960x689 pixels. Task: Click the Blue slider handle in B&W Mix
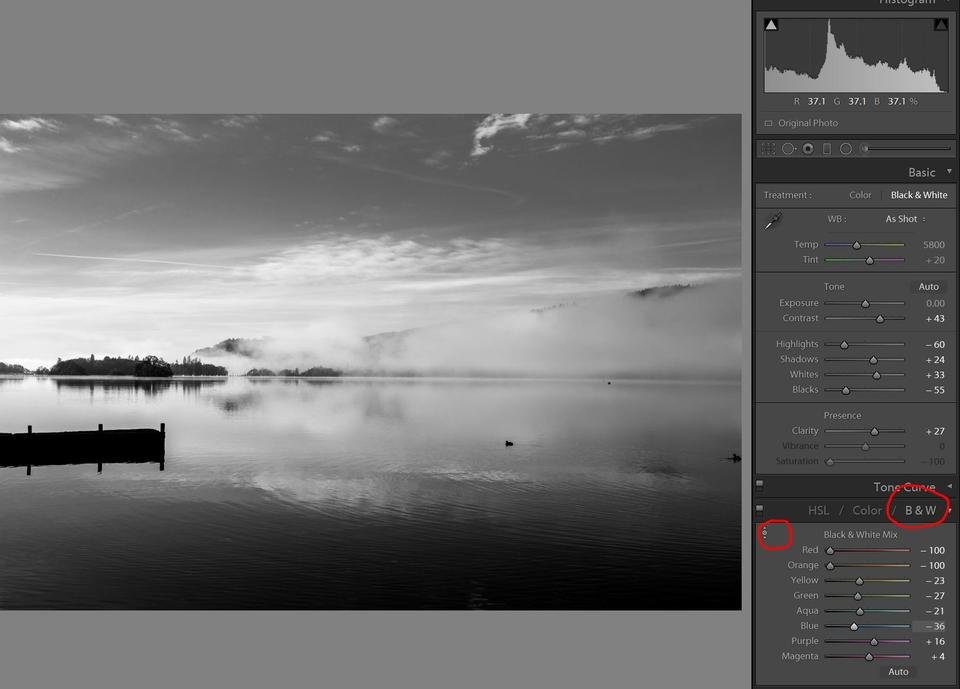[854, 627]
